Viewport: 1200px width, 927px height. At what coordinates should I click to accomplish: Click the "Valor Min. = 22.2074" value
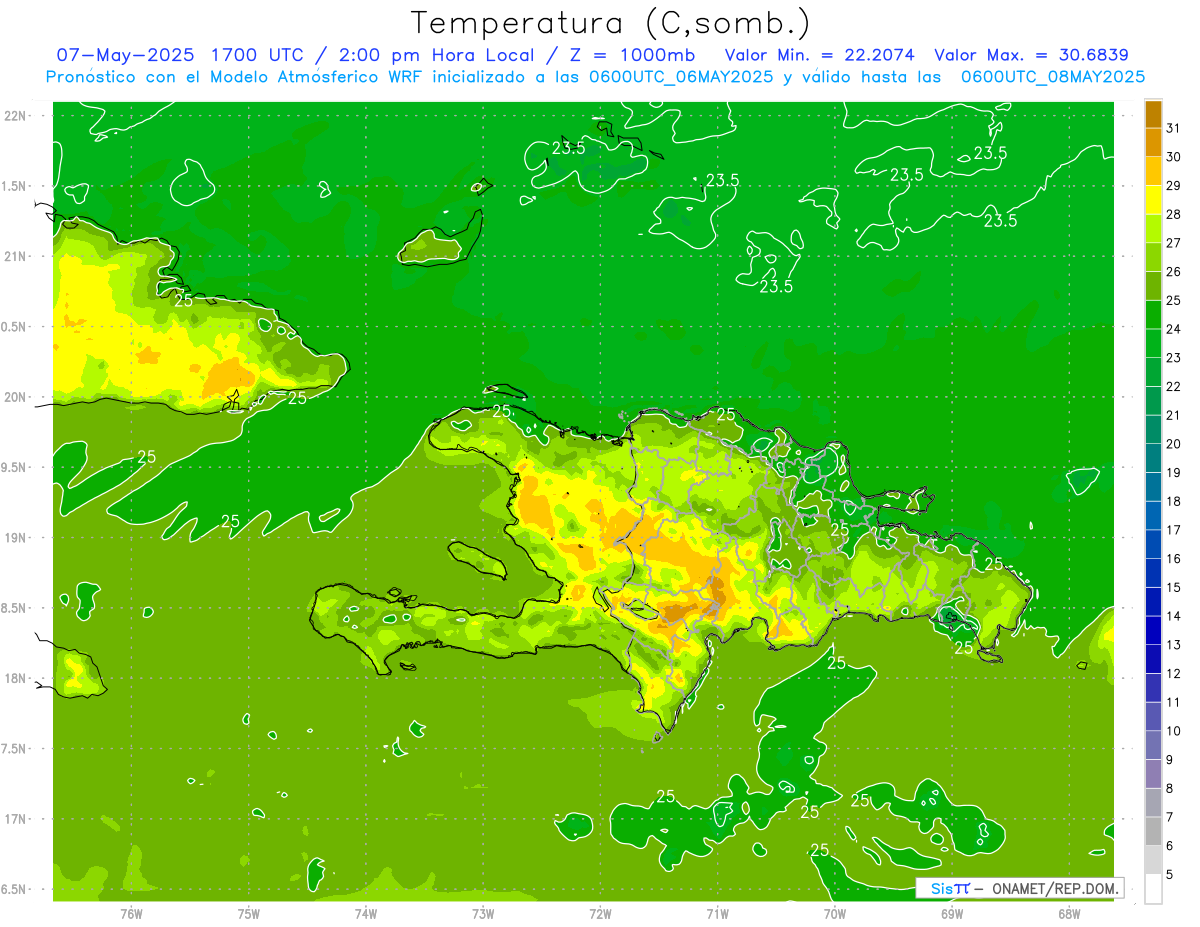point(820,55)
